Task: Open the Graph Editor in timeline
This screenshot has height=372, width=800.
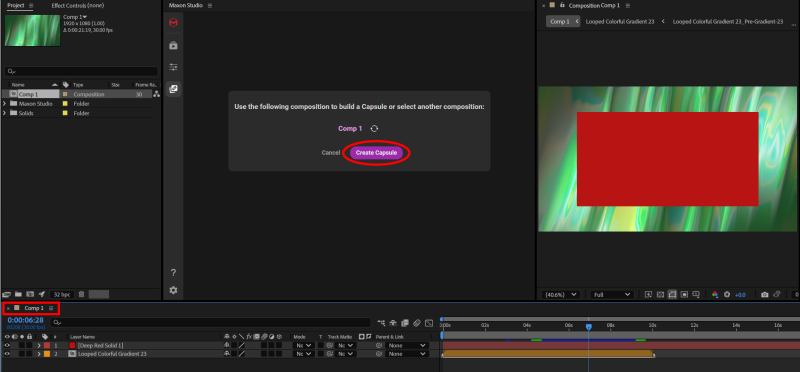Action: pos(429,323)
